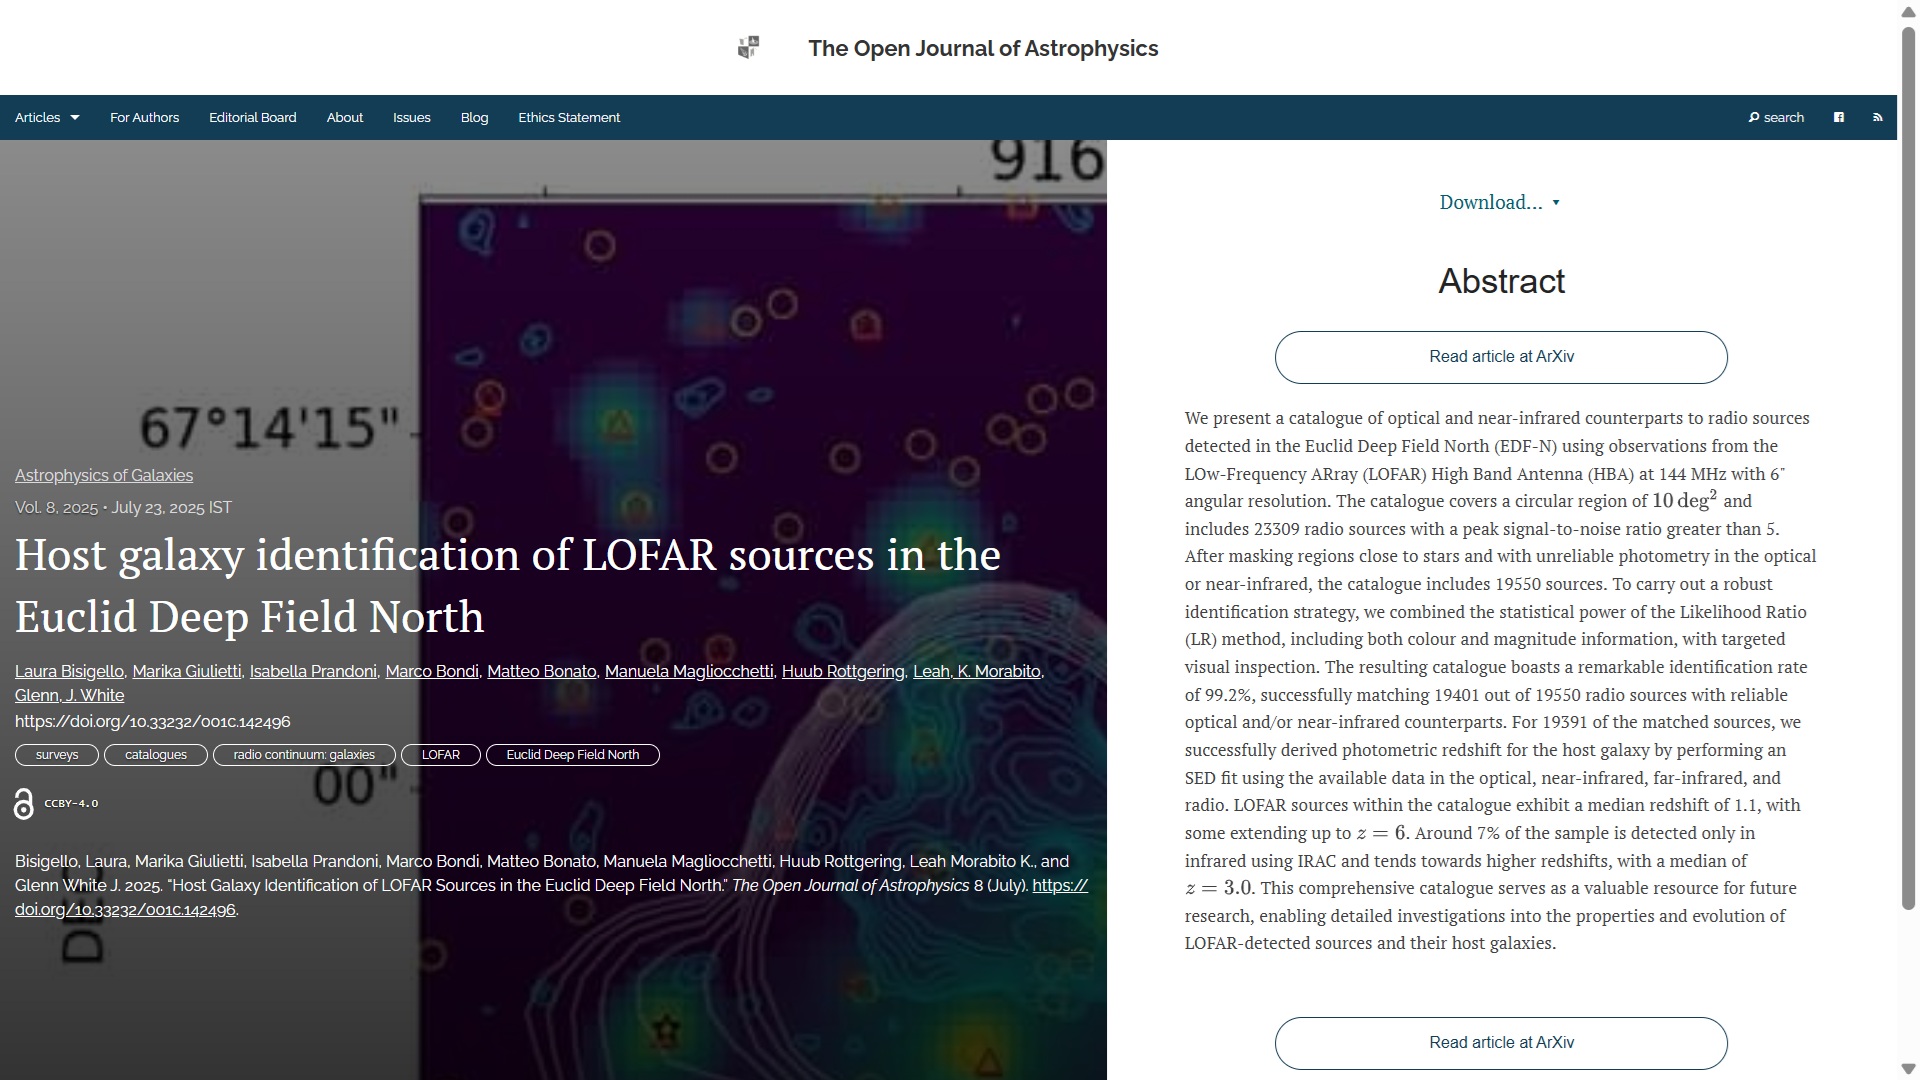
Task: Open author Laura Bisigello's link
Action: 69,672
